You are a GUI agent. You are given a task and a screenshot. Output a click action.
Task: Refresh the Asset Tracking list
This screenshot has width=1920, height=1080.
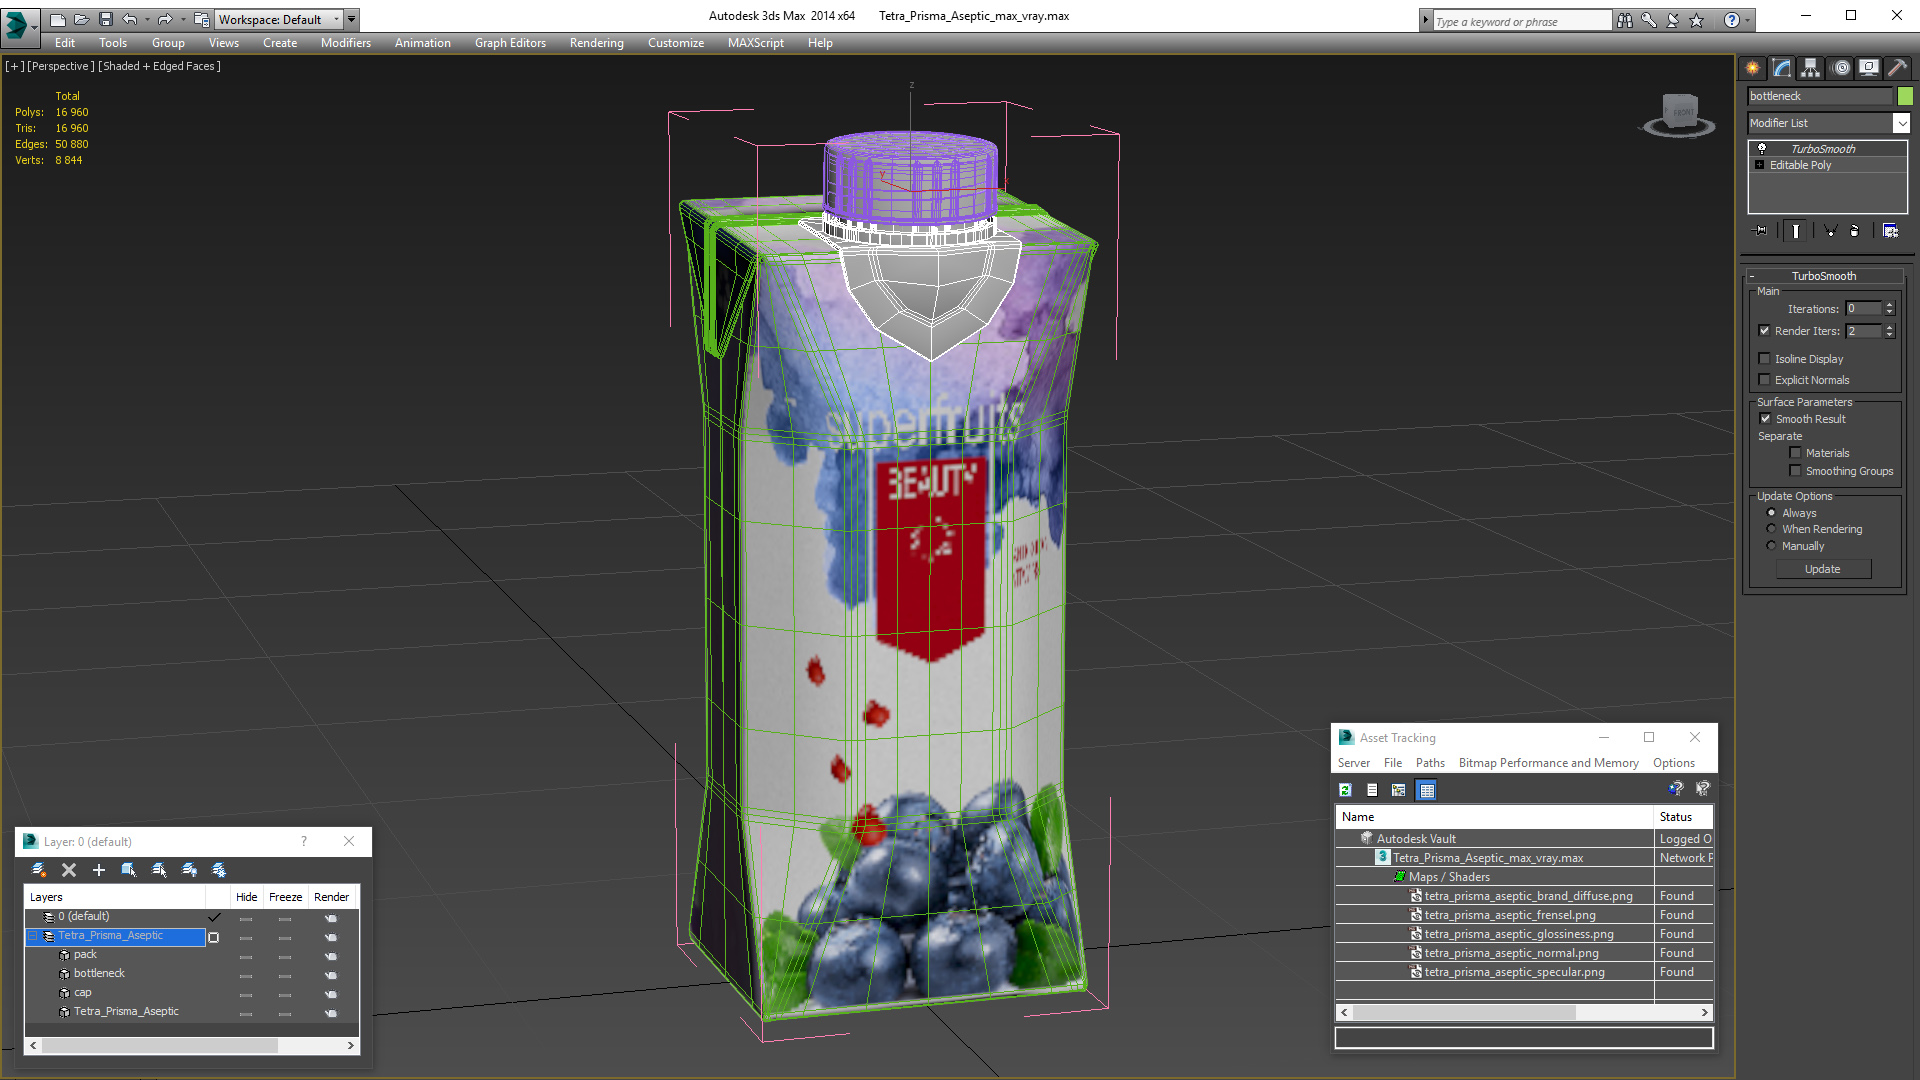point(1345,790)
